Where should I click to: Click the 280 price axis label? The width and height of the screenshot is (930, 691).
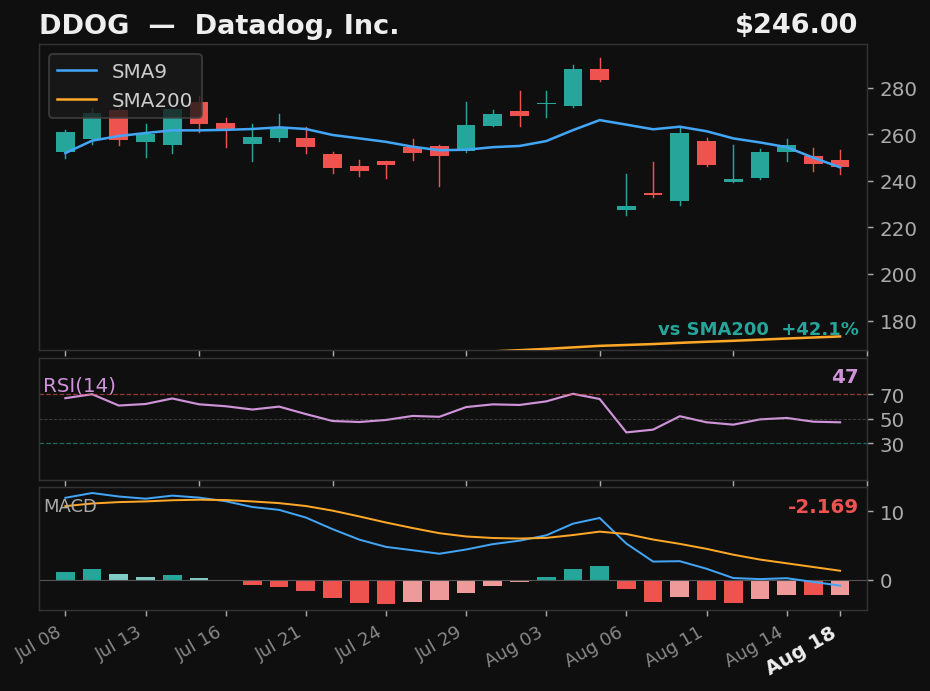click(x=898, y=90)
